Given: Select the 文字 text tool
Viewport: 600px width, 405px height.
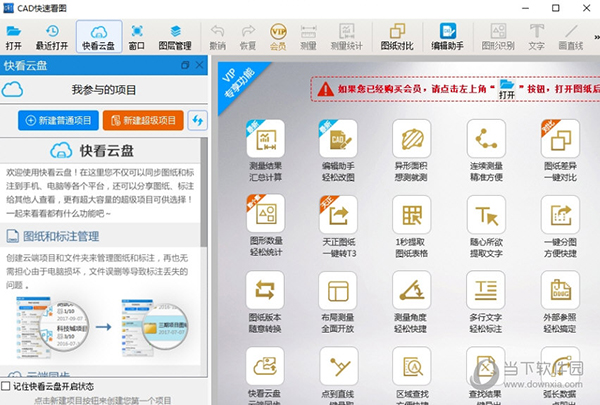Looking at the screenshot, I should (536, 37).
